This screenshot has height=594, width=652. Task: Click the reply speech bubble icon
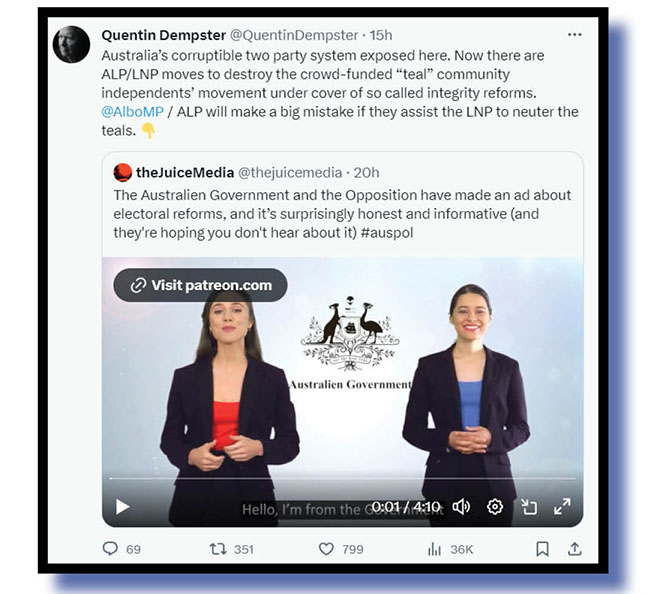(x=110, y=549)
